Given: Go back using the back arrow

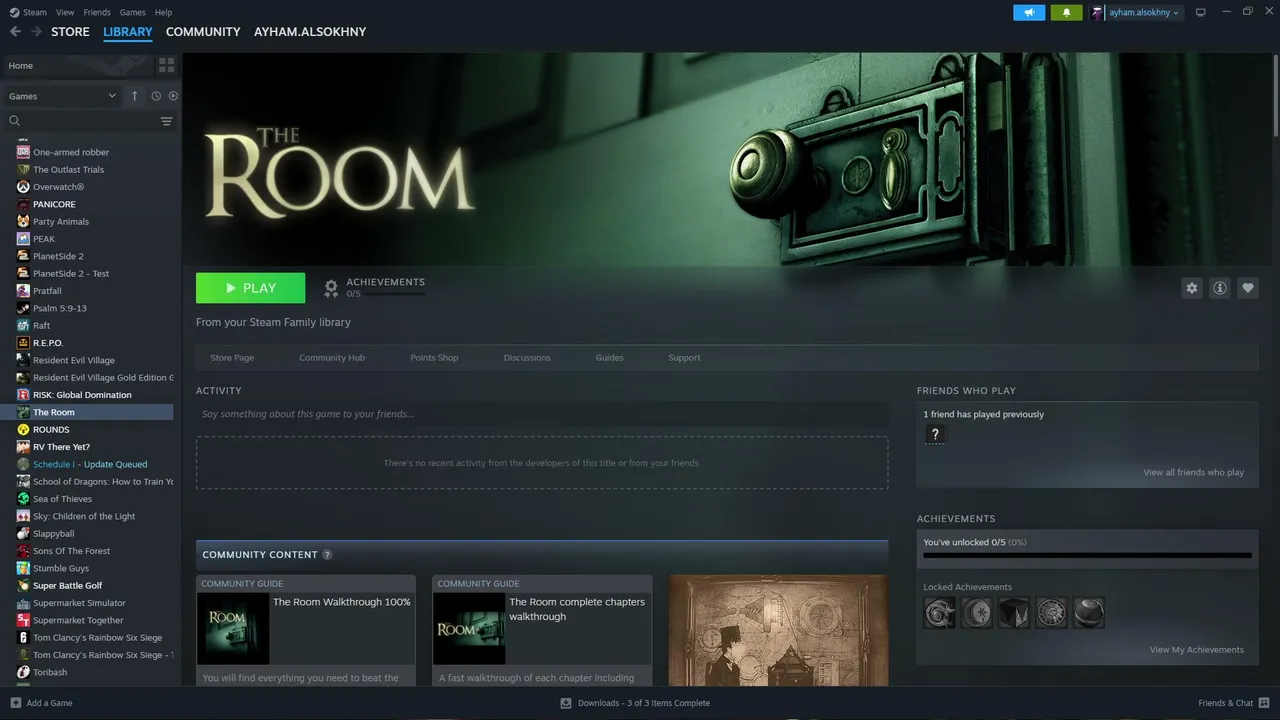Looking at the screenshot, I should tap(15, 32).
